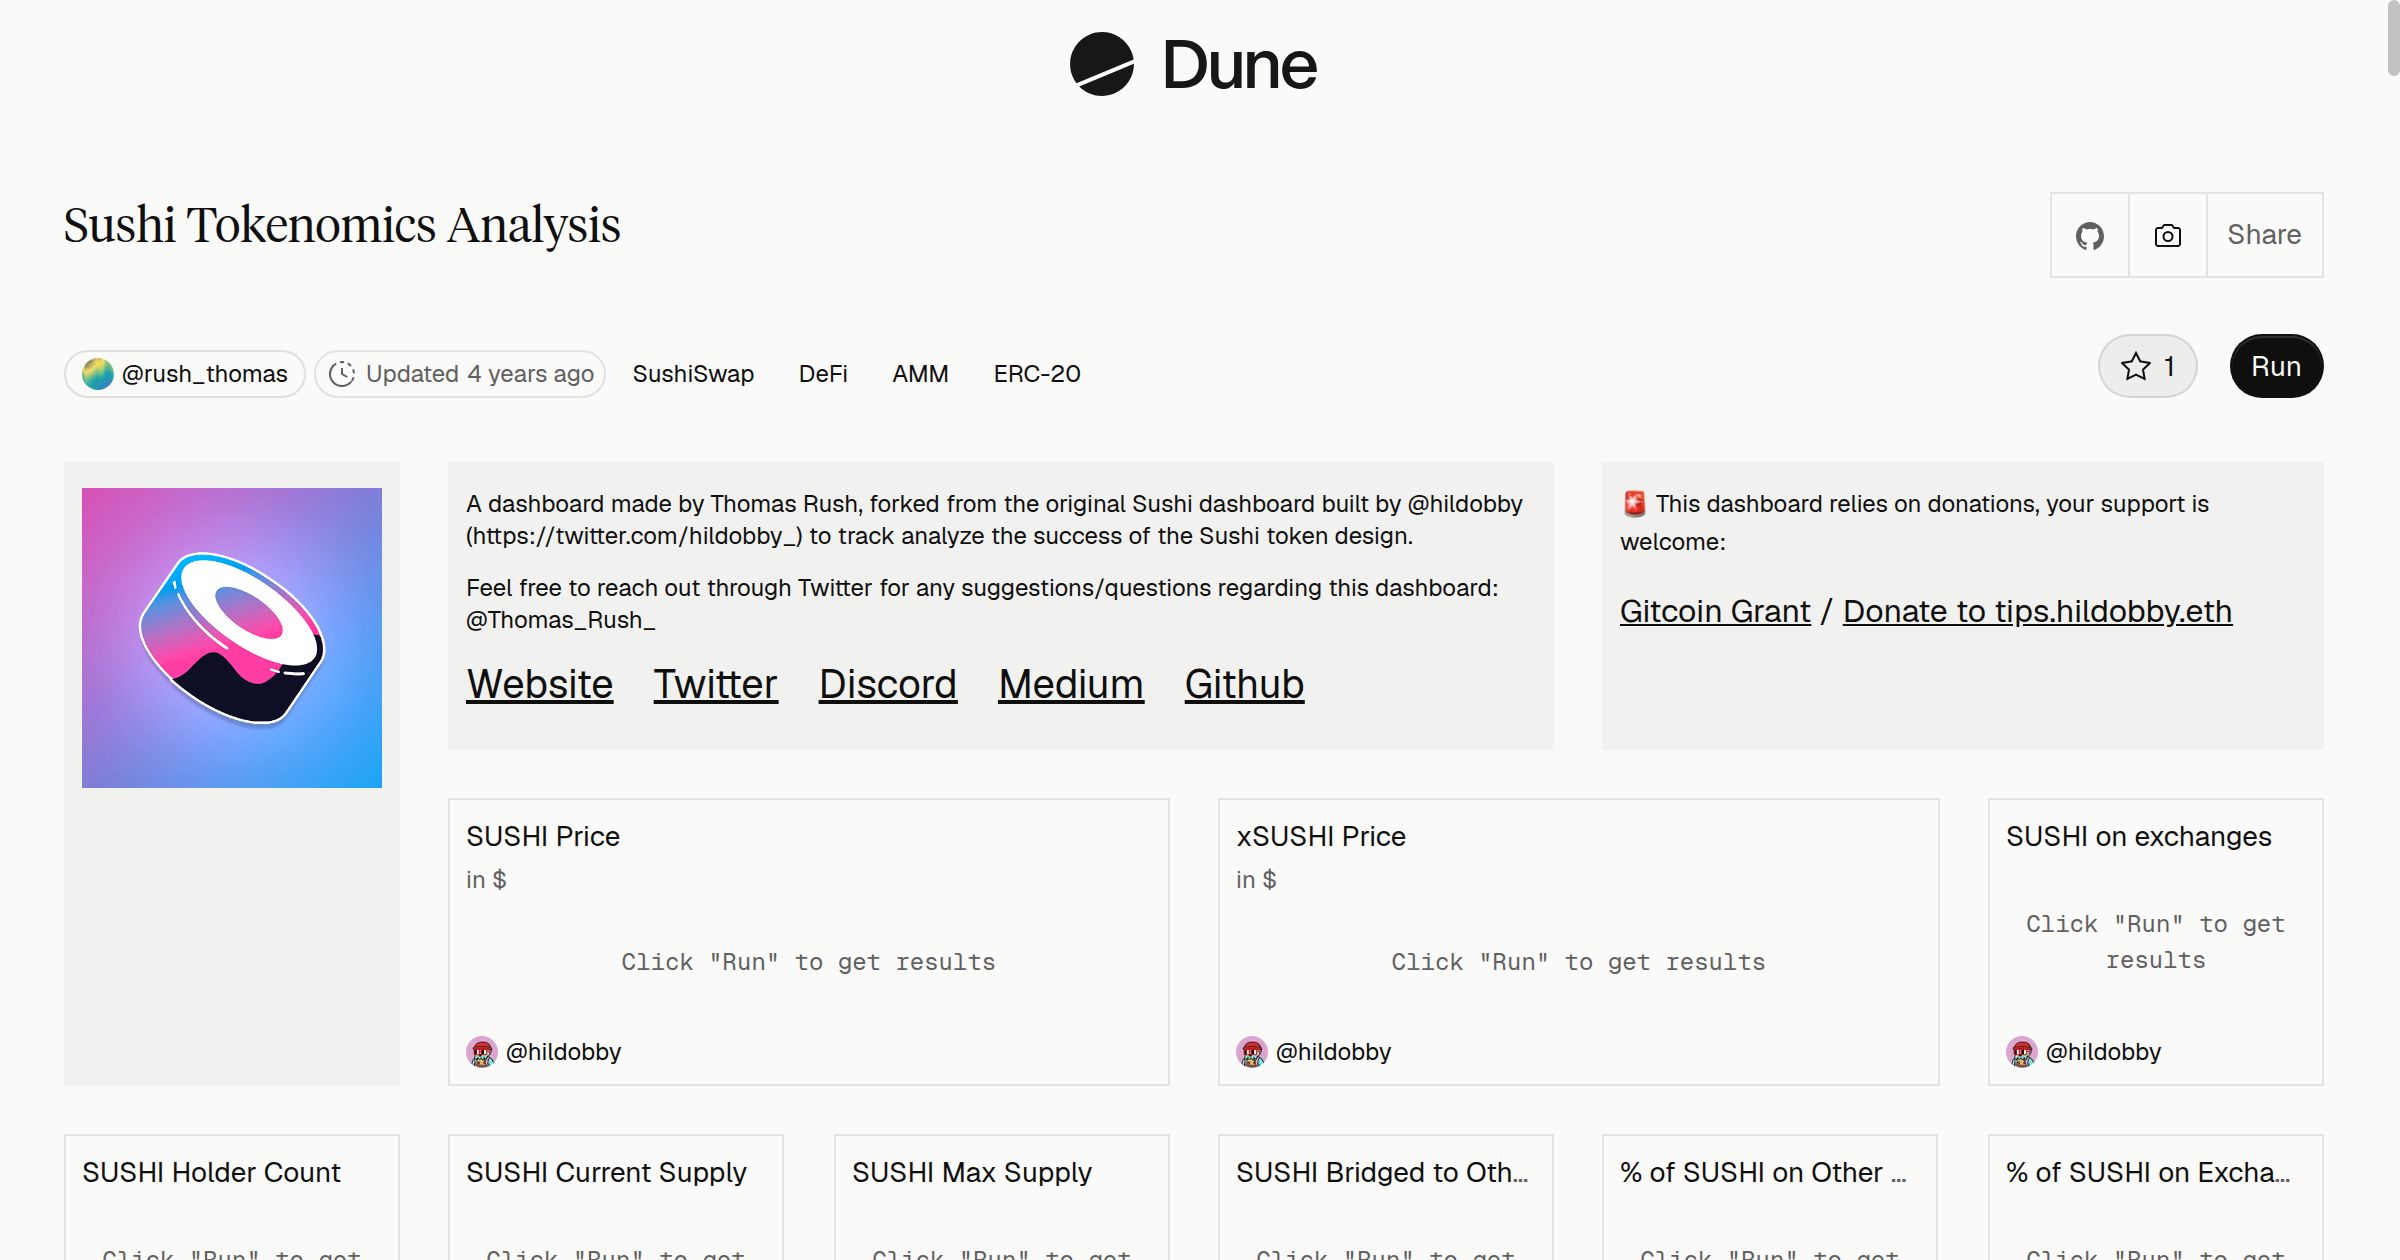The height and width of the screenshot is (1260, 2400).
Task: Click the black Run button
Action: 2276,366
